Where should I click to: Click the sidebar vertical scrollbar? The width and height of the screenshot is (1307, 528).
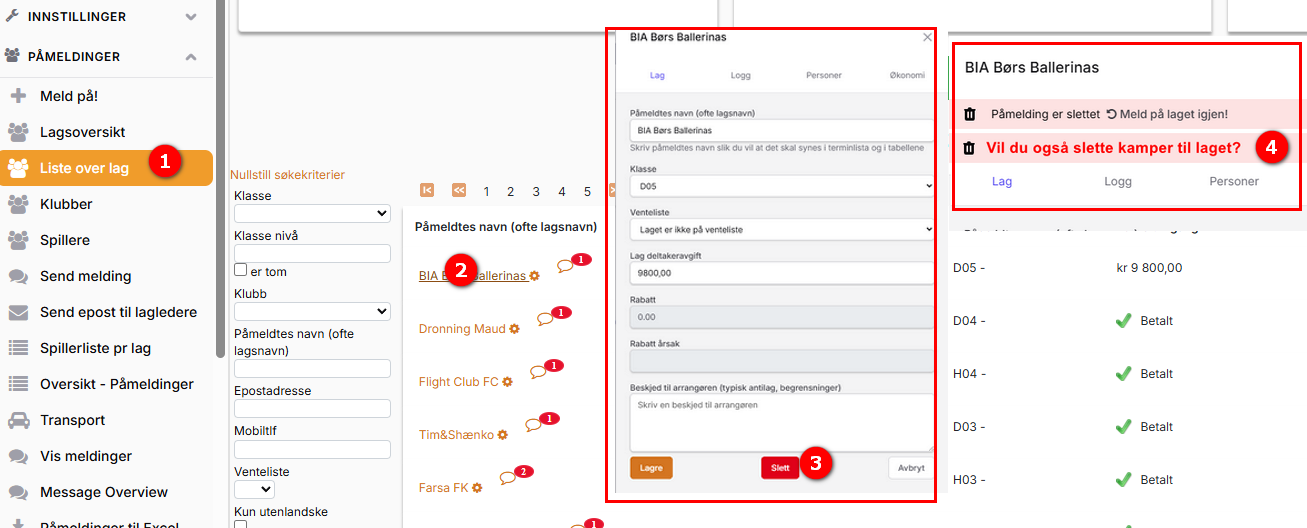[220, 178]
